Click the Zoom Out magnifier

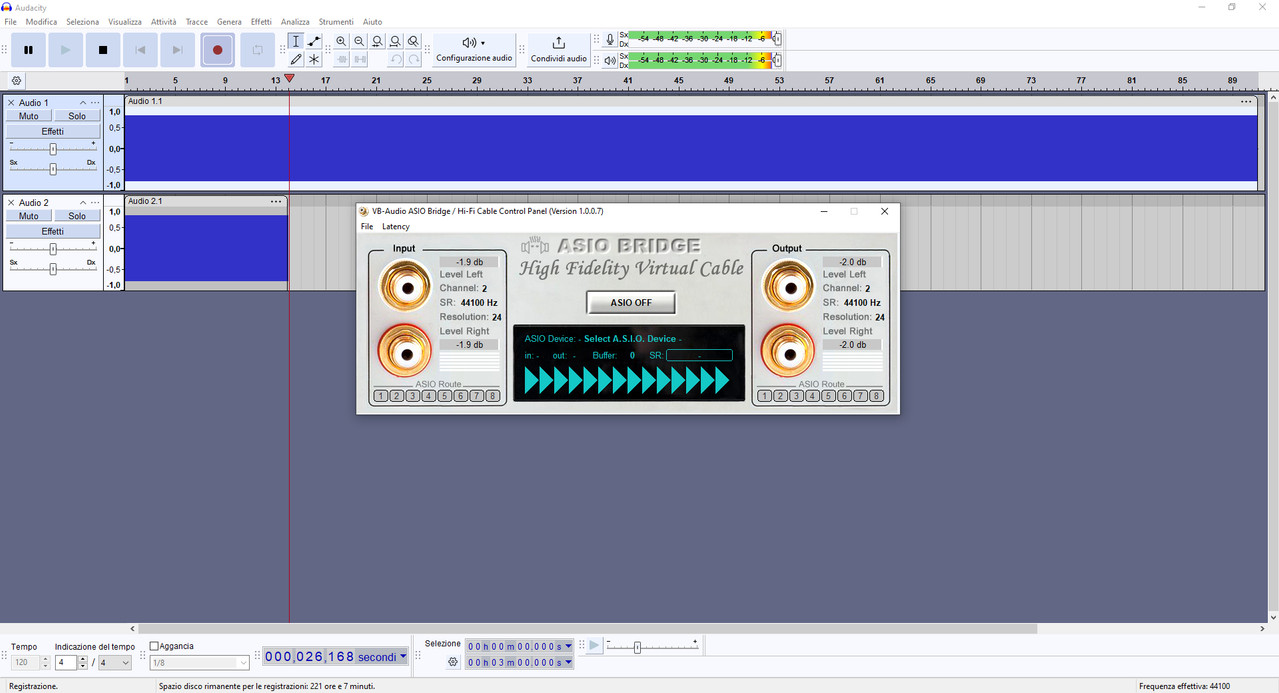(x=359, y=41)
